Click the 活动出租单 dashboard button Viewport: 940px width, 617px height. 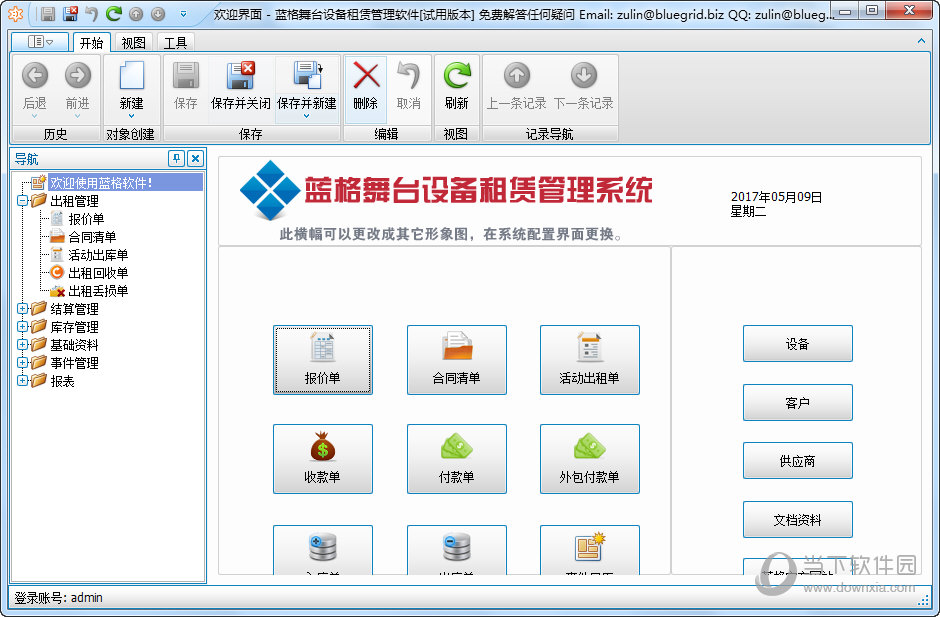(590, 360)
